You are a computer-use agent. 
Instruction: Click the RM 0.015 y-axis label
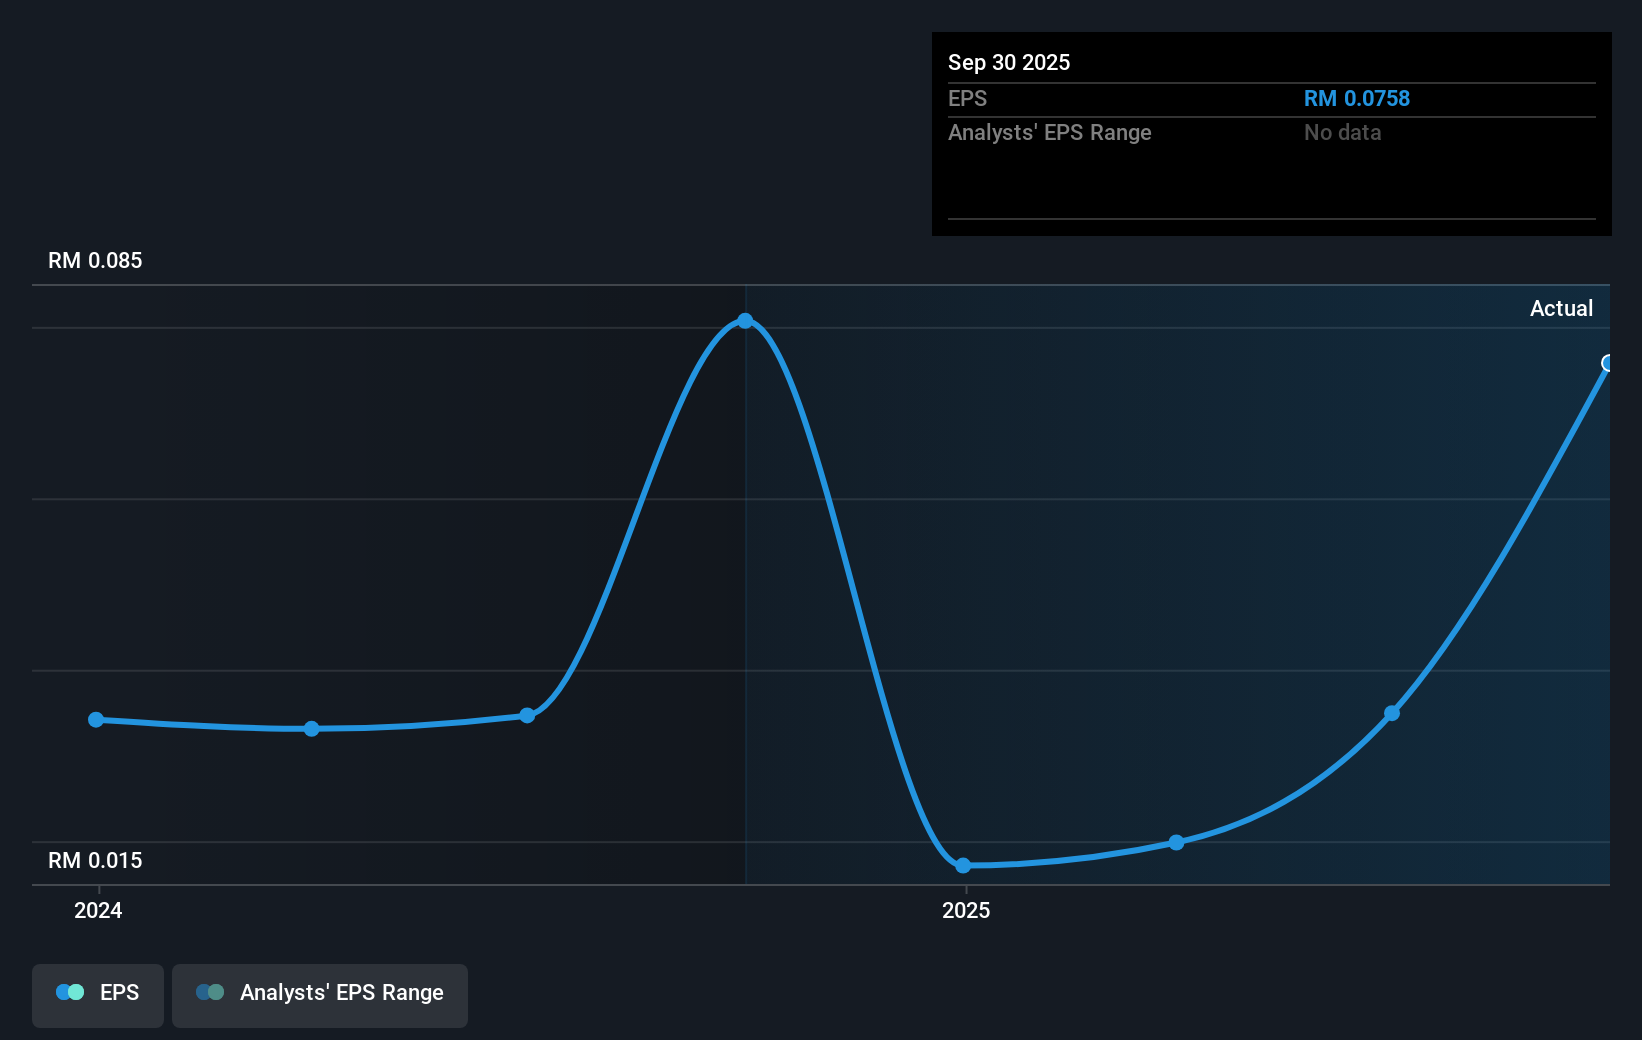95,861
